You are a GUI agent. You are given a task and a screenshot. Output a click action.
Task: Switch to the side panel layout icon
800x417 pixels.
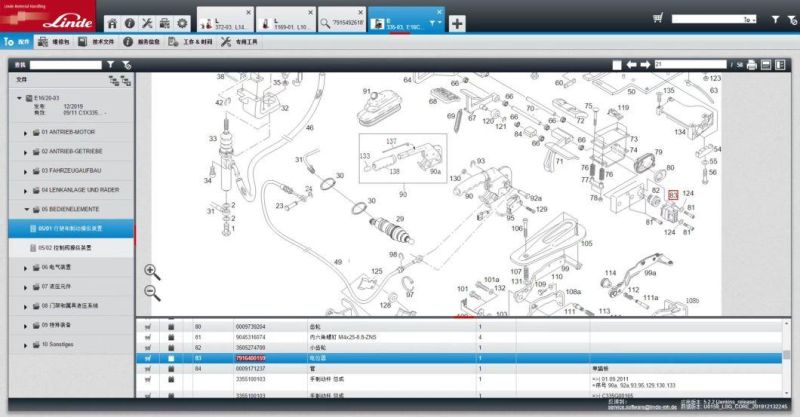pyautogui.click(x=780, y=65)
